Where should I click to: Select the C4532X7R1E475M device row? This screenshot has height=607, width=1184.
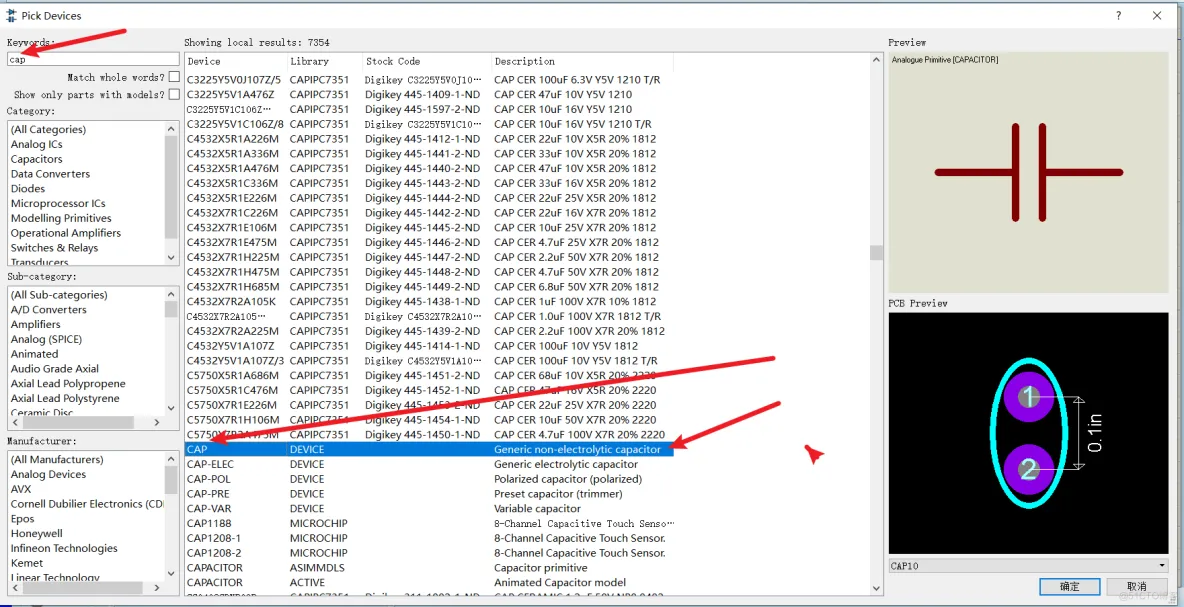[x=429, y=242]
